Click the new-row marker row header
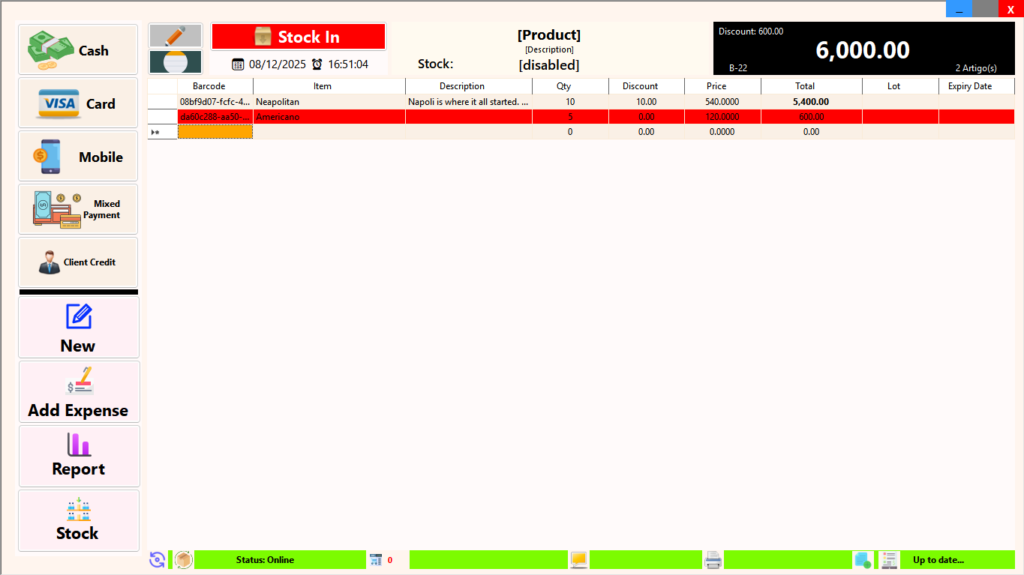The width and height of the screenshot is (1024, 575). (162, 132)
